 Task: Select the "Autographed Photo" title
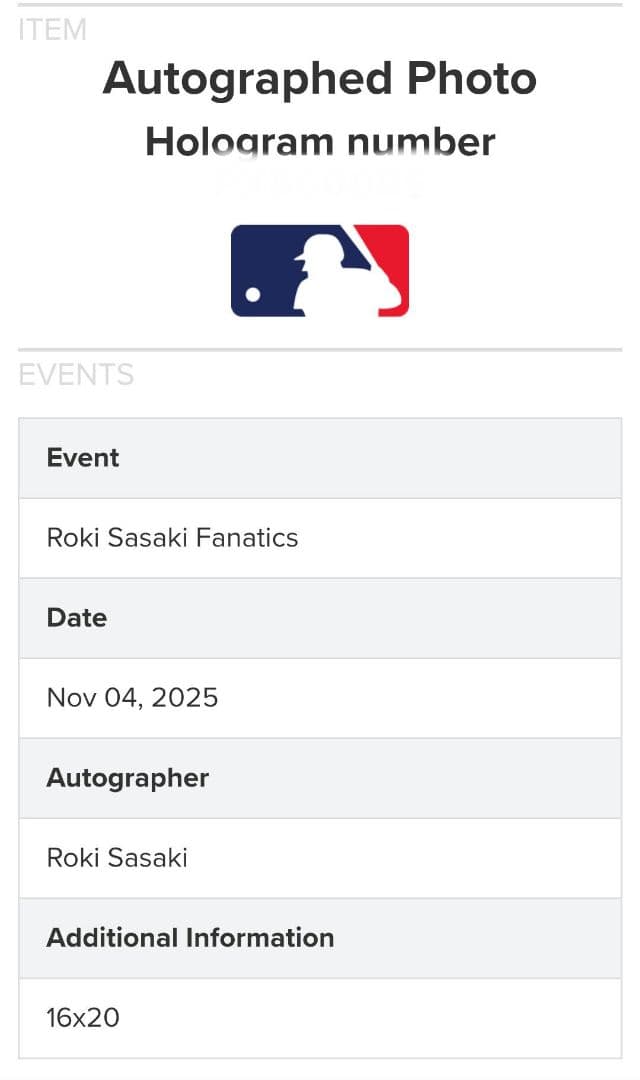tap(320, 79)
